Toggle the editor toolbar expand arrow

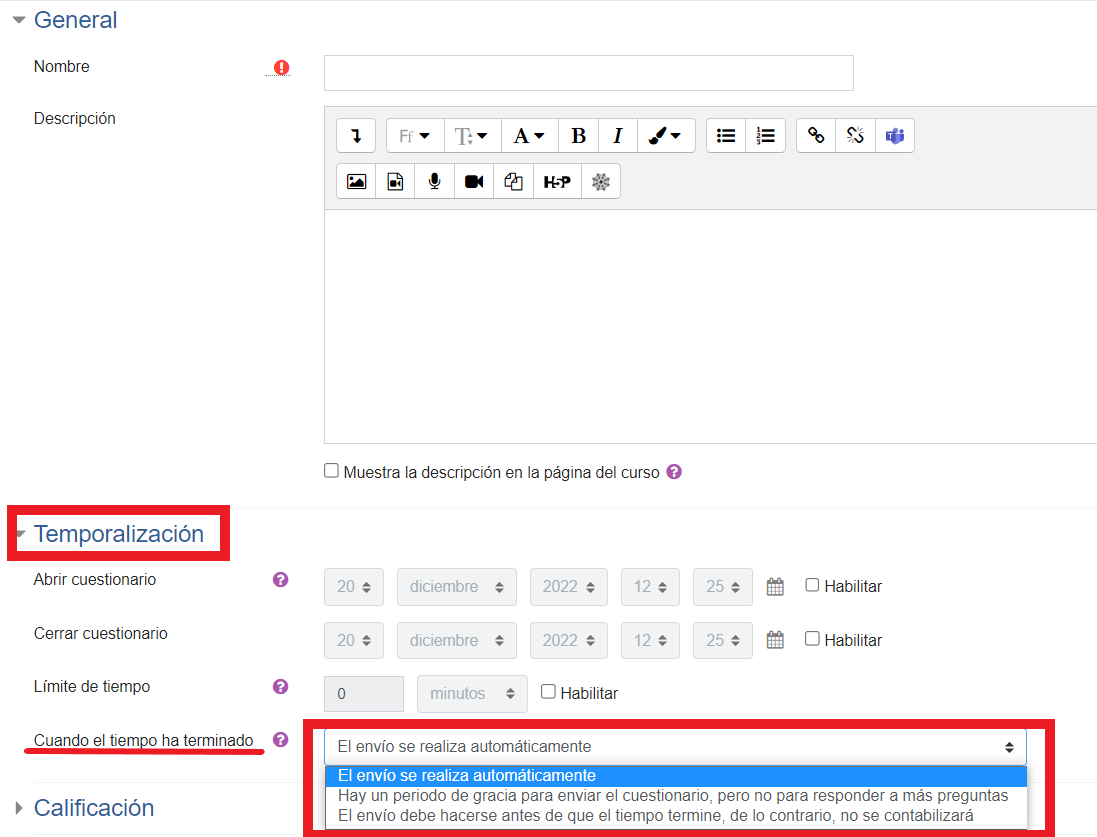click(x=356, y=136)
